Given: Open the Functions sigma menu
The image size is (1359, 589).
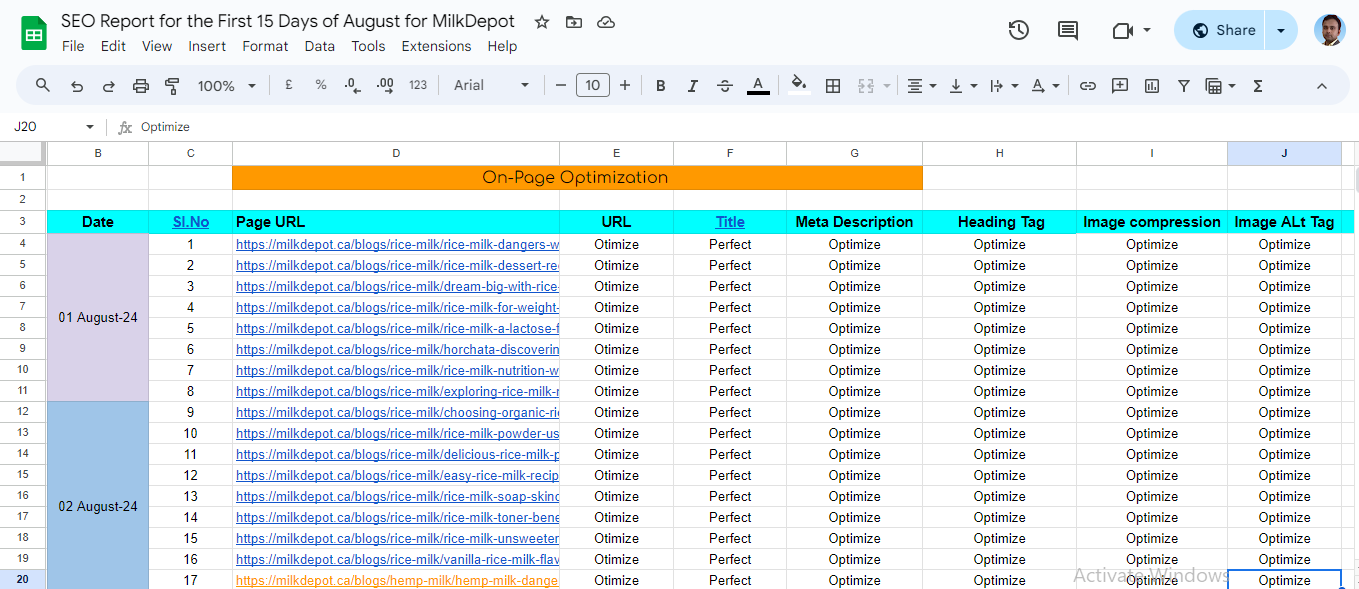Looking at the screenshot, I should [x=1258, y=86].
